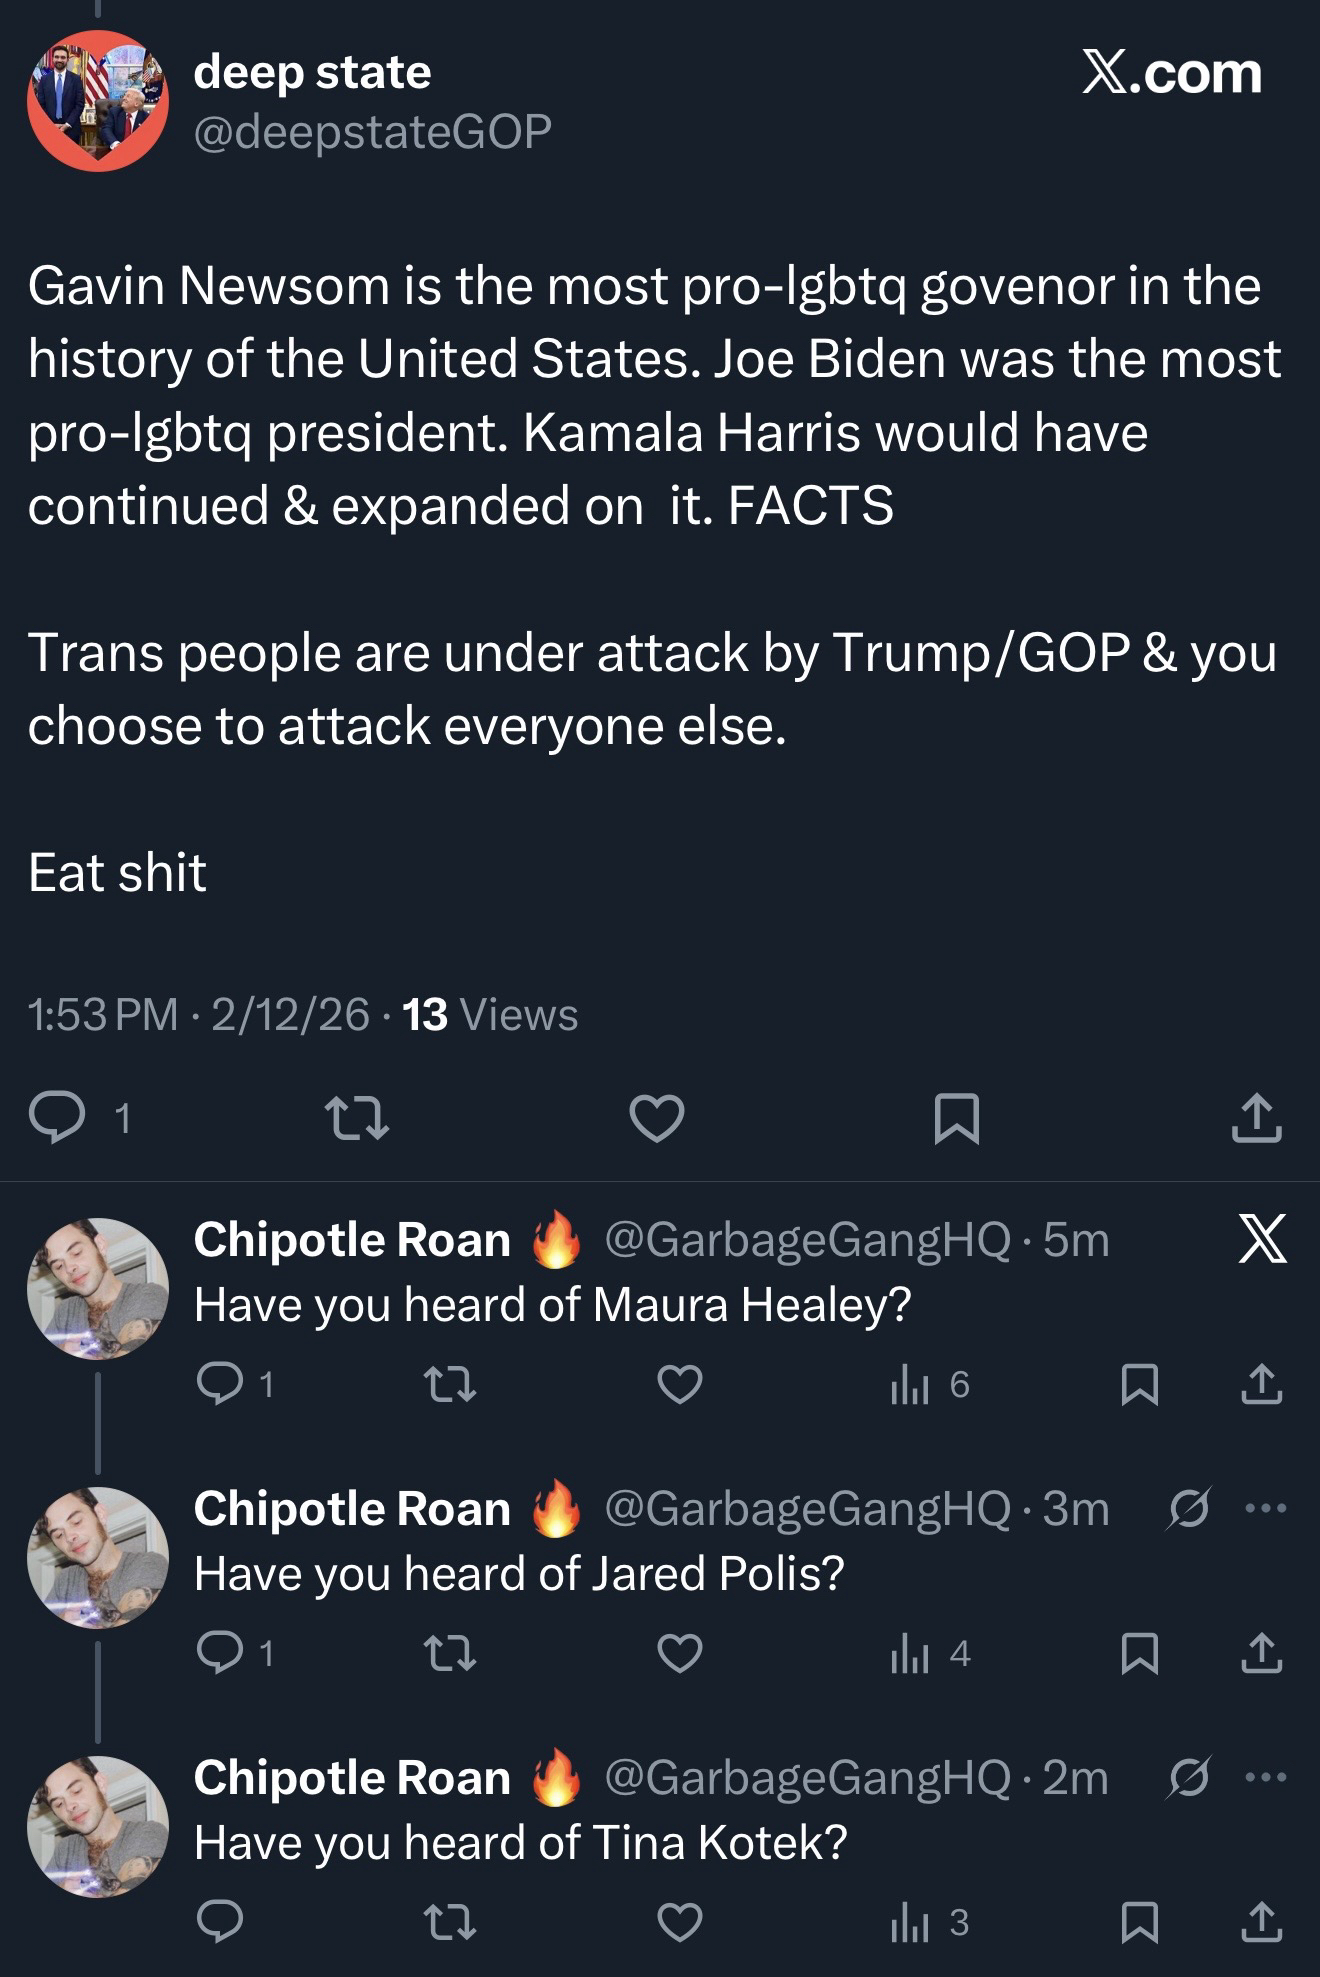Bookmark the deep state main post

[x=955, y=1117]
